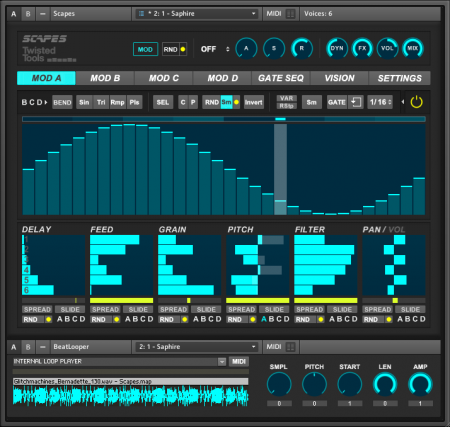Toggle the yellow dot next to header RND

[183, 49]
